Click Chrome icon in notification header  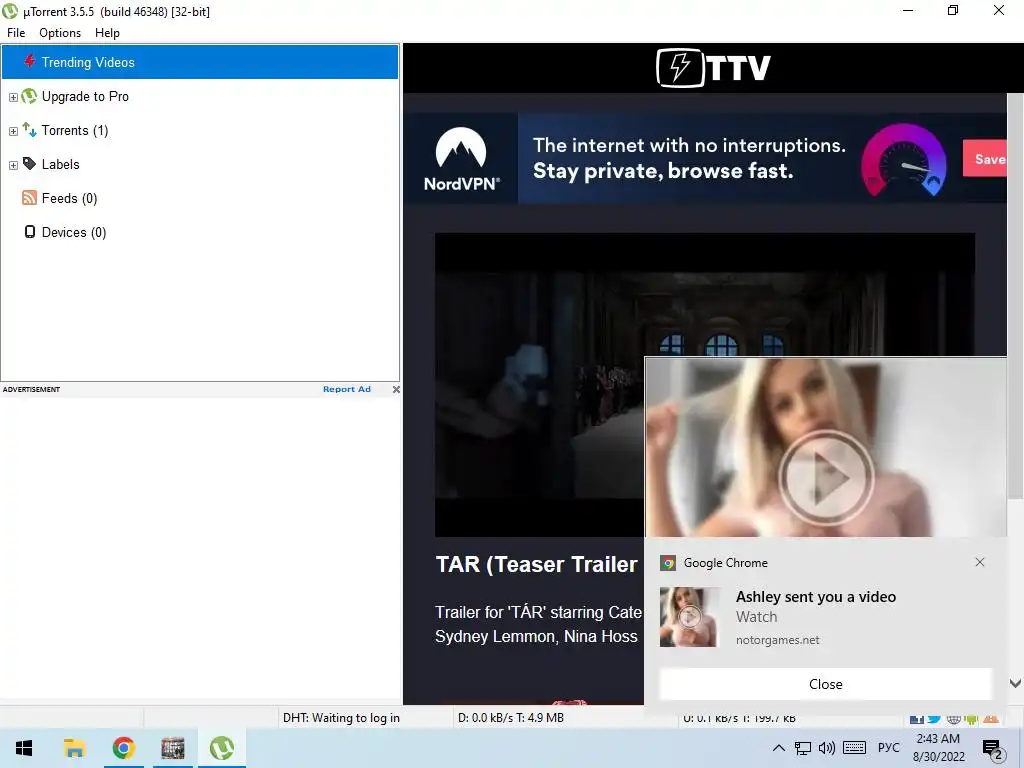click(667, 563)
